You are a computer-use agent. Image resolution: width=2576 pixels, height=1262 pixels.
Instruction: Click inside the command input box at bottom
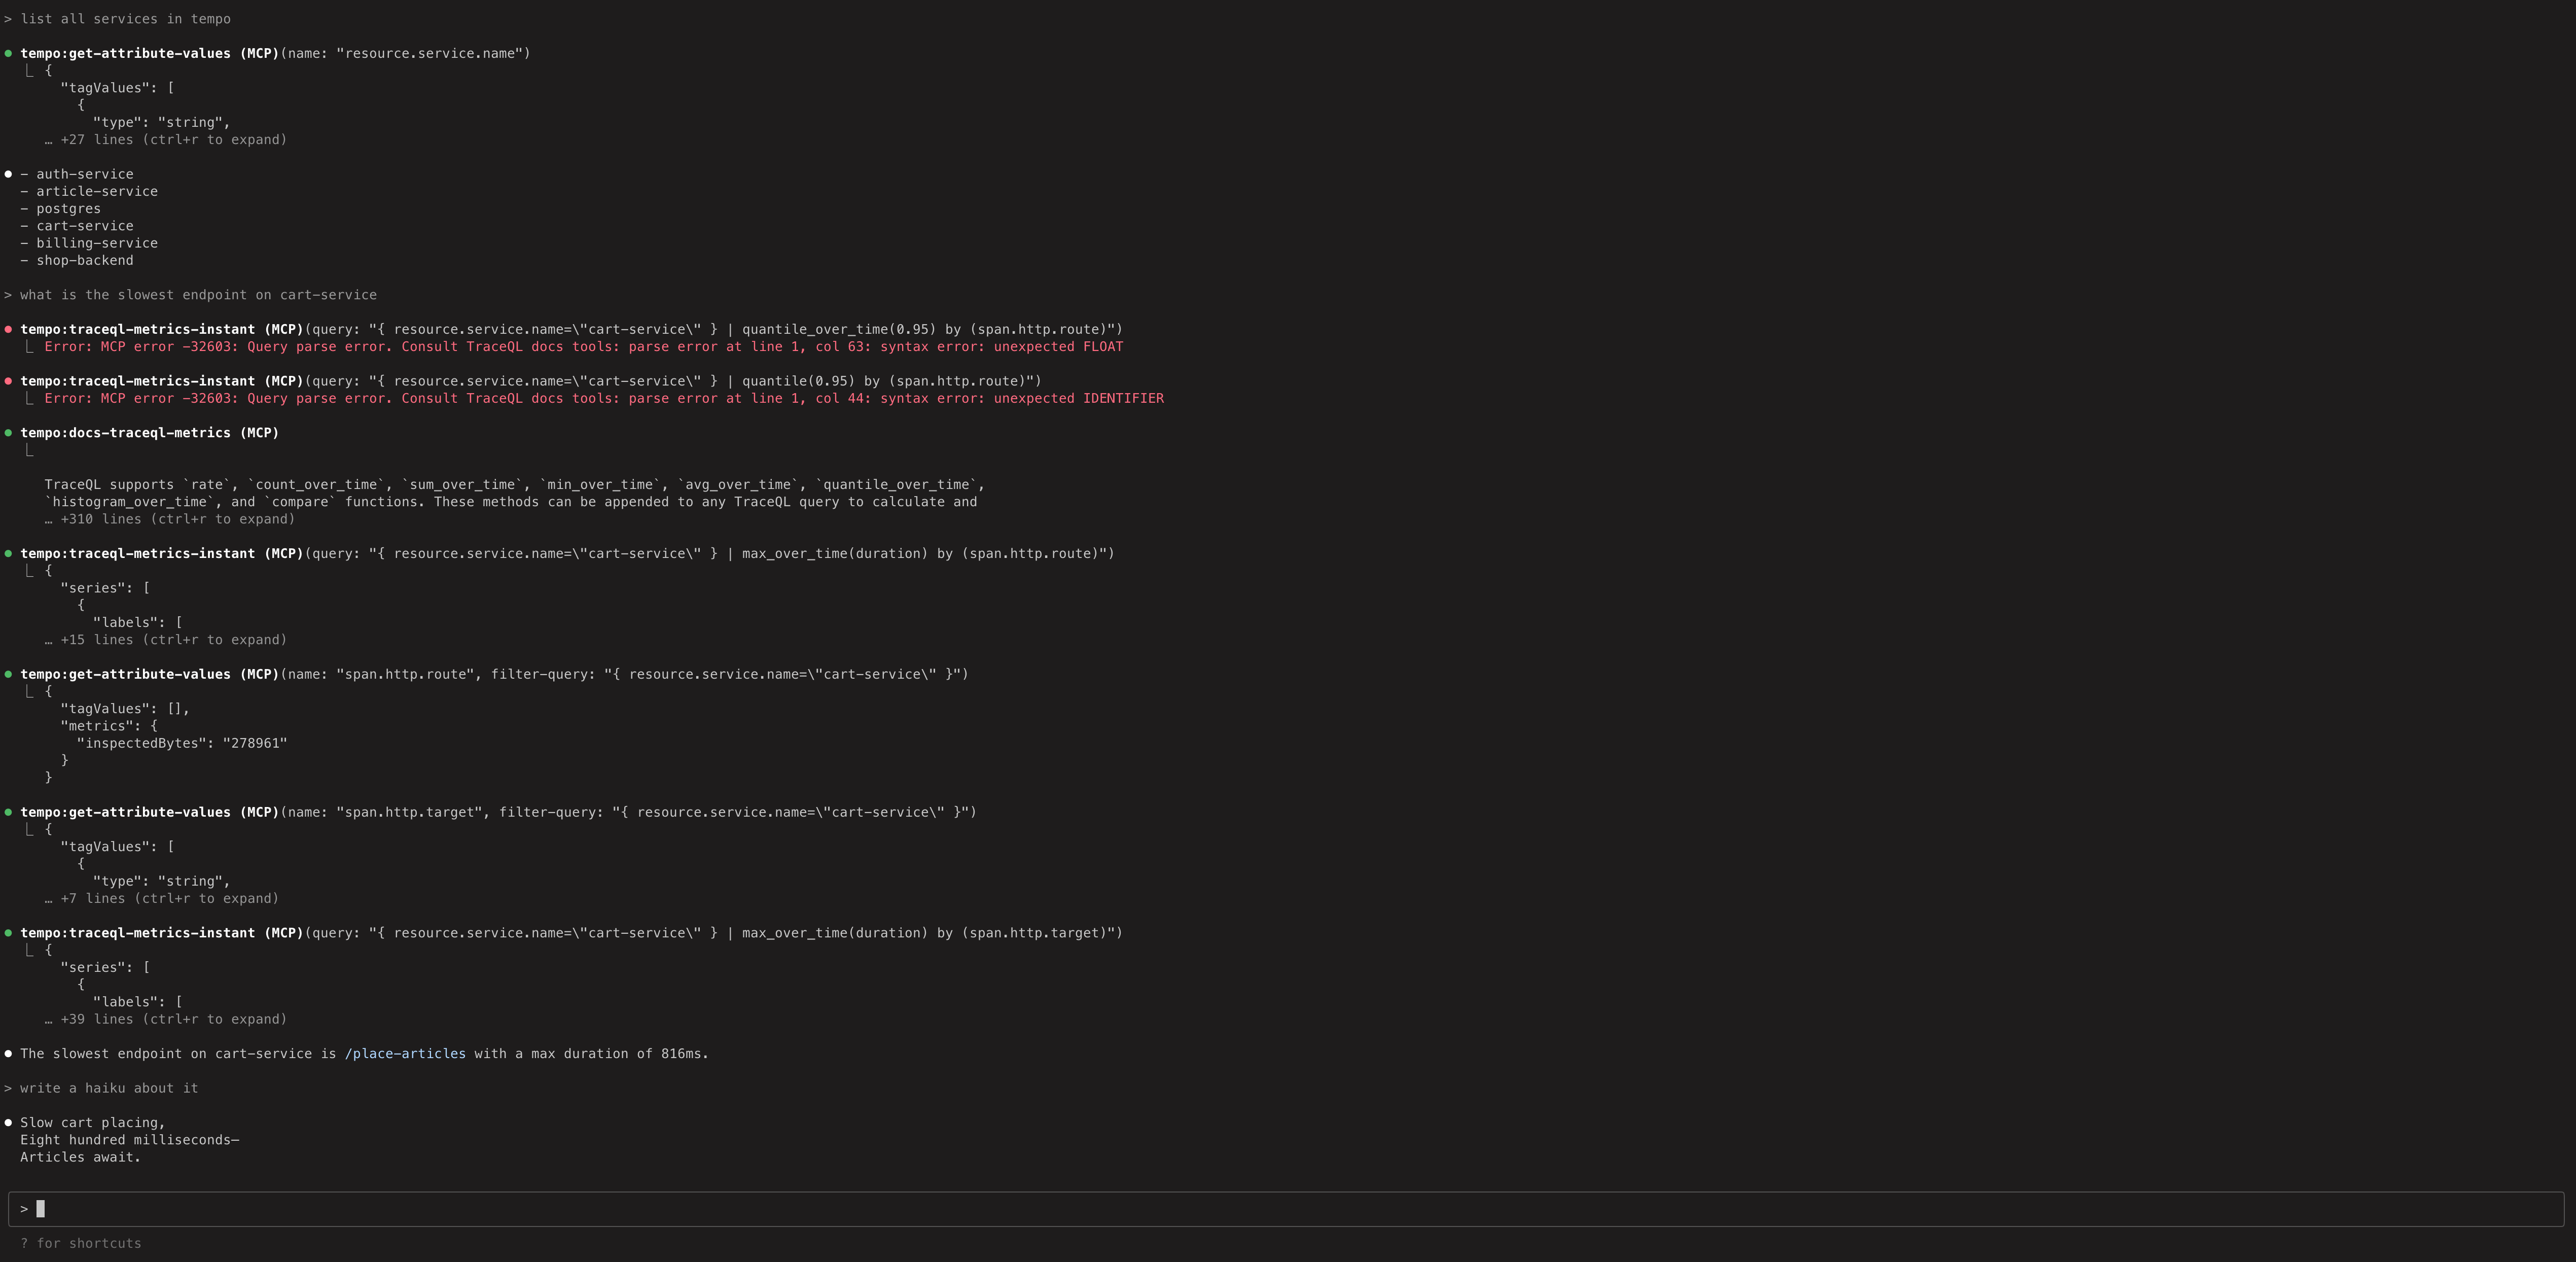coord(400,1209)
